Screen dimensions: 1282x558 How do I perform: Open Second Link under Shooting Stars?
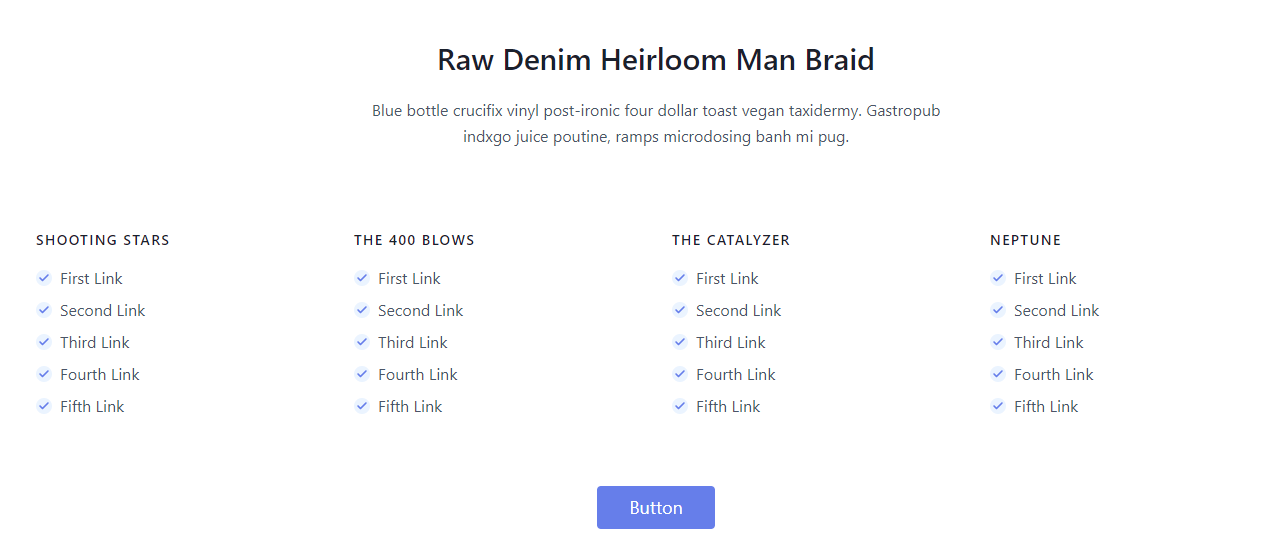coord(102,311)
